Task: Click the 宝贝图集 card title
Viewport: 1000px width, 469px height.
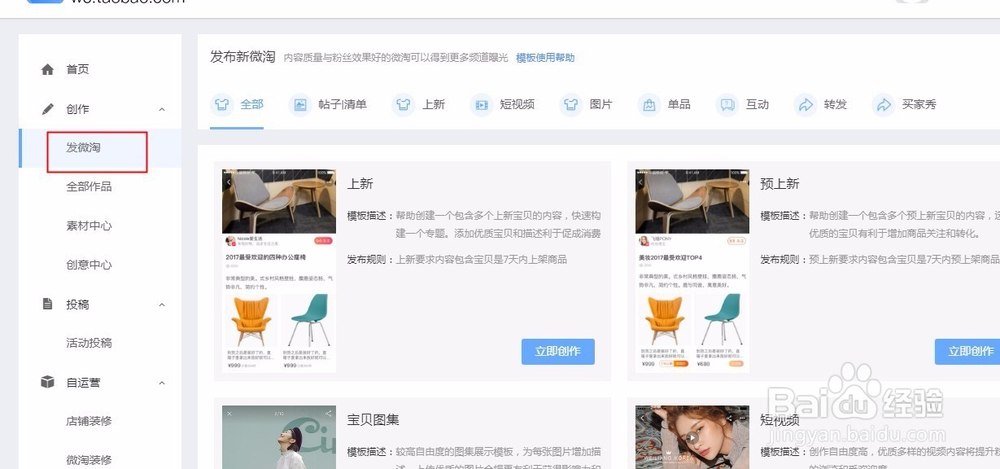Action: point(373,420)
